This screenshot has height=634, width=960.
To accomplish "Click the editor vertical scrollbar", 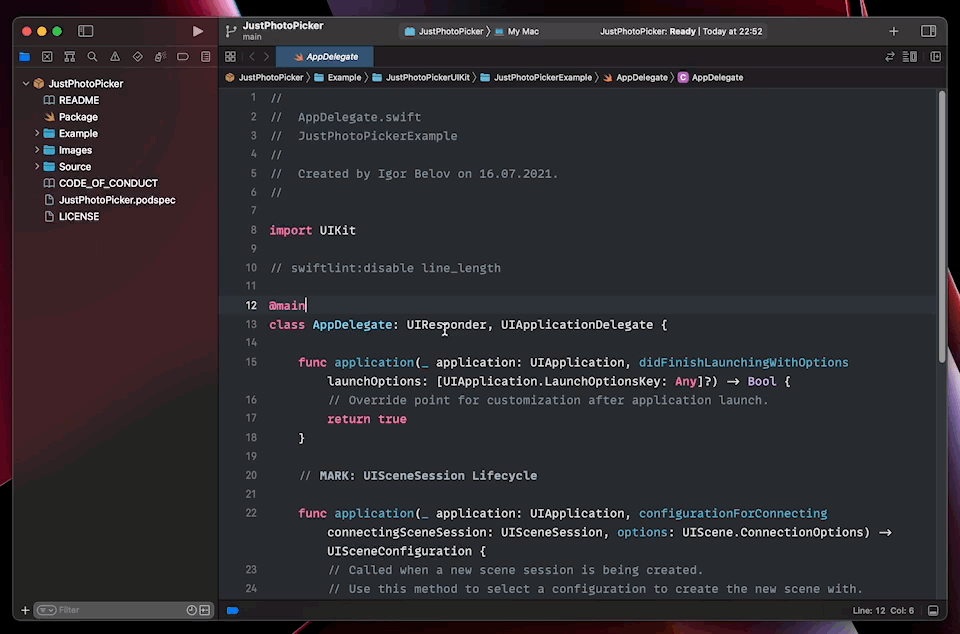I will coord(942,226).
